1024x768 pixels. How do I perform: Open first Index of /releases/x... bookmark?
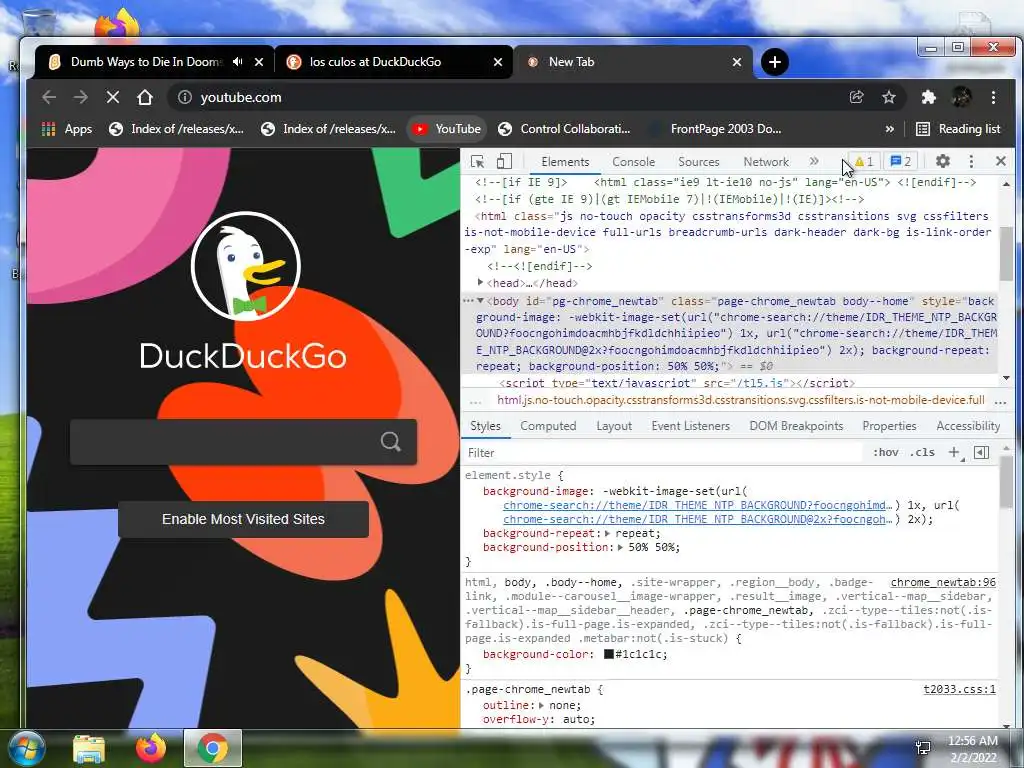[x=176, y=129]
